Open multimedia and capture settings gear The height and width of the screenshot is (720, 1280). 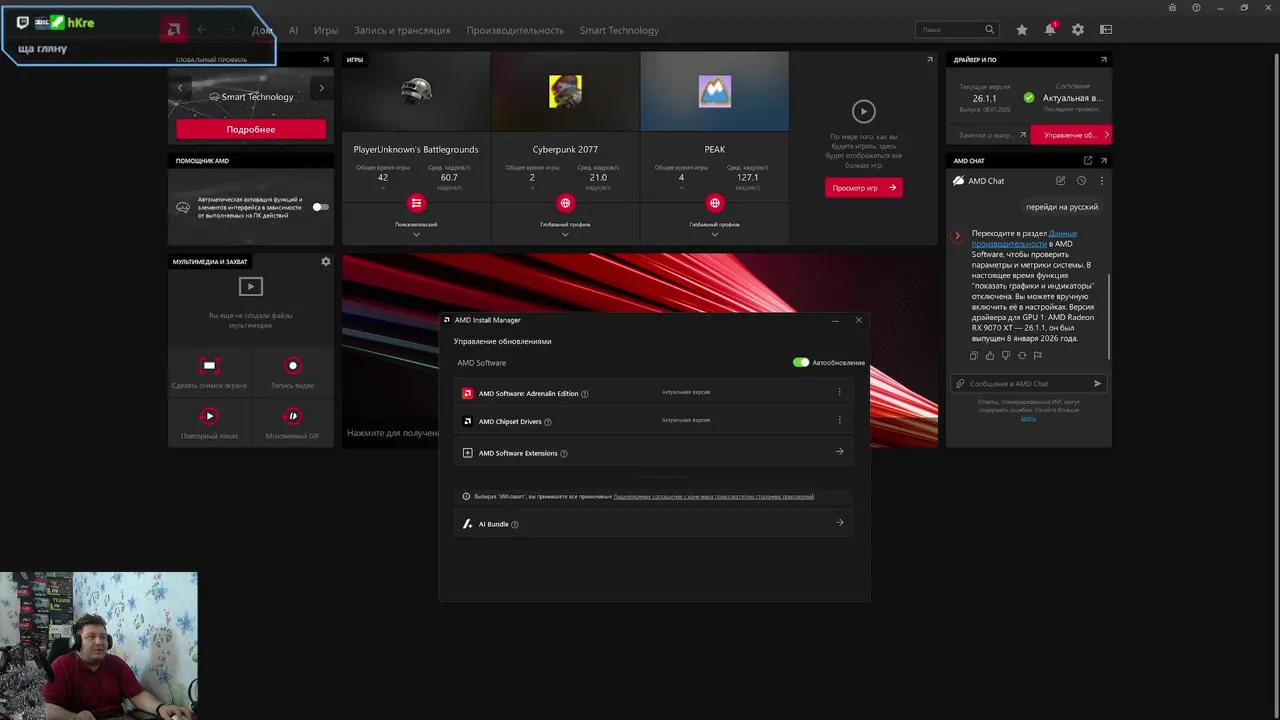pyautogui.click(x=325, y=261)
